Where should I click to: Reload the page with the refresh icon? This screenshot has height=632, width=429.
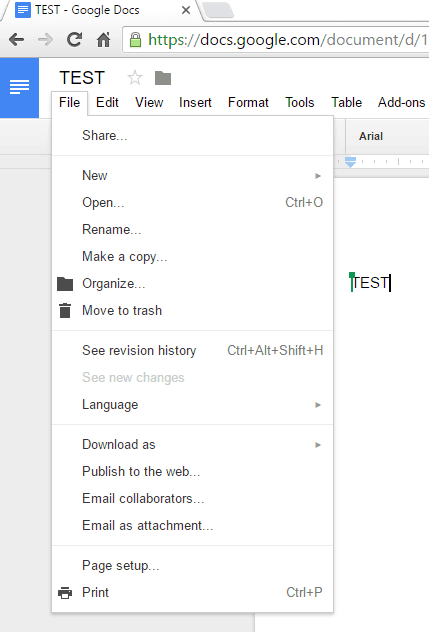click(75, 40)
